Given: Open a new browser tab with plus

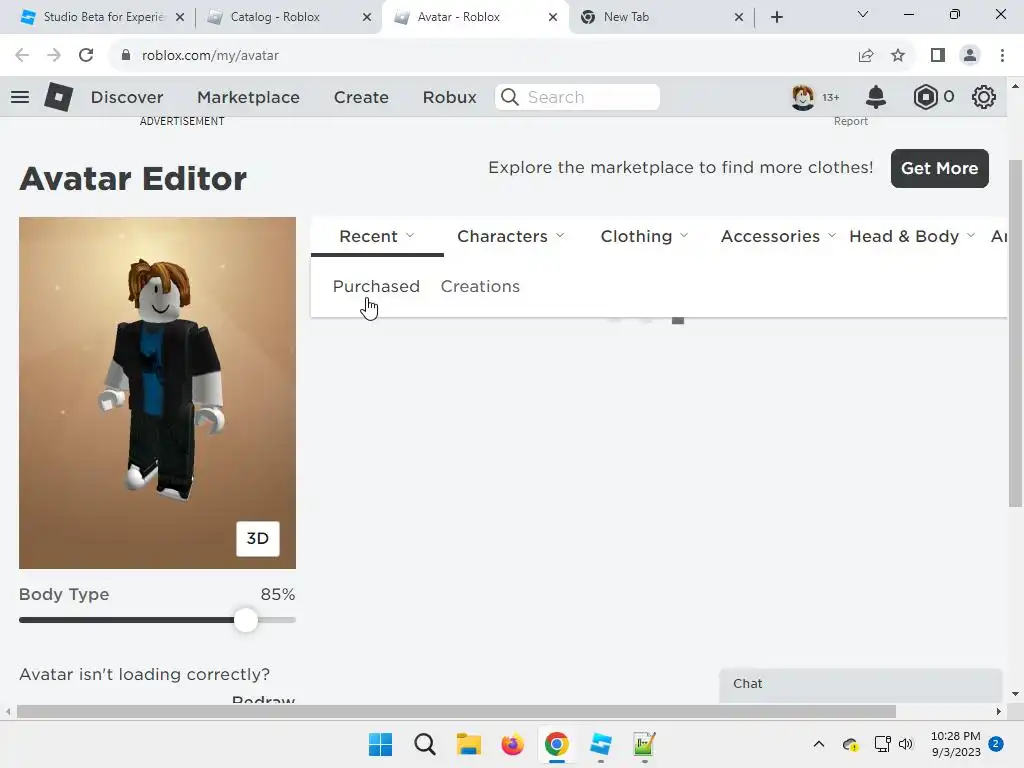Looking at the screenshot, I should [x=776, y=17].
